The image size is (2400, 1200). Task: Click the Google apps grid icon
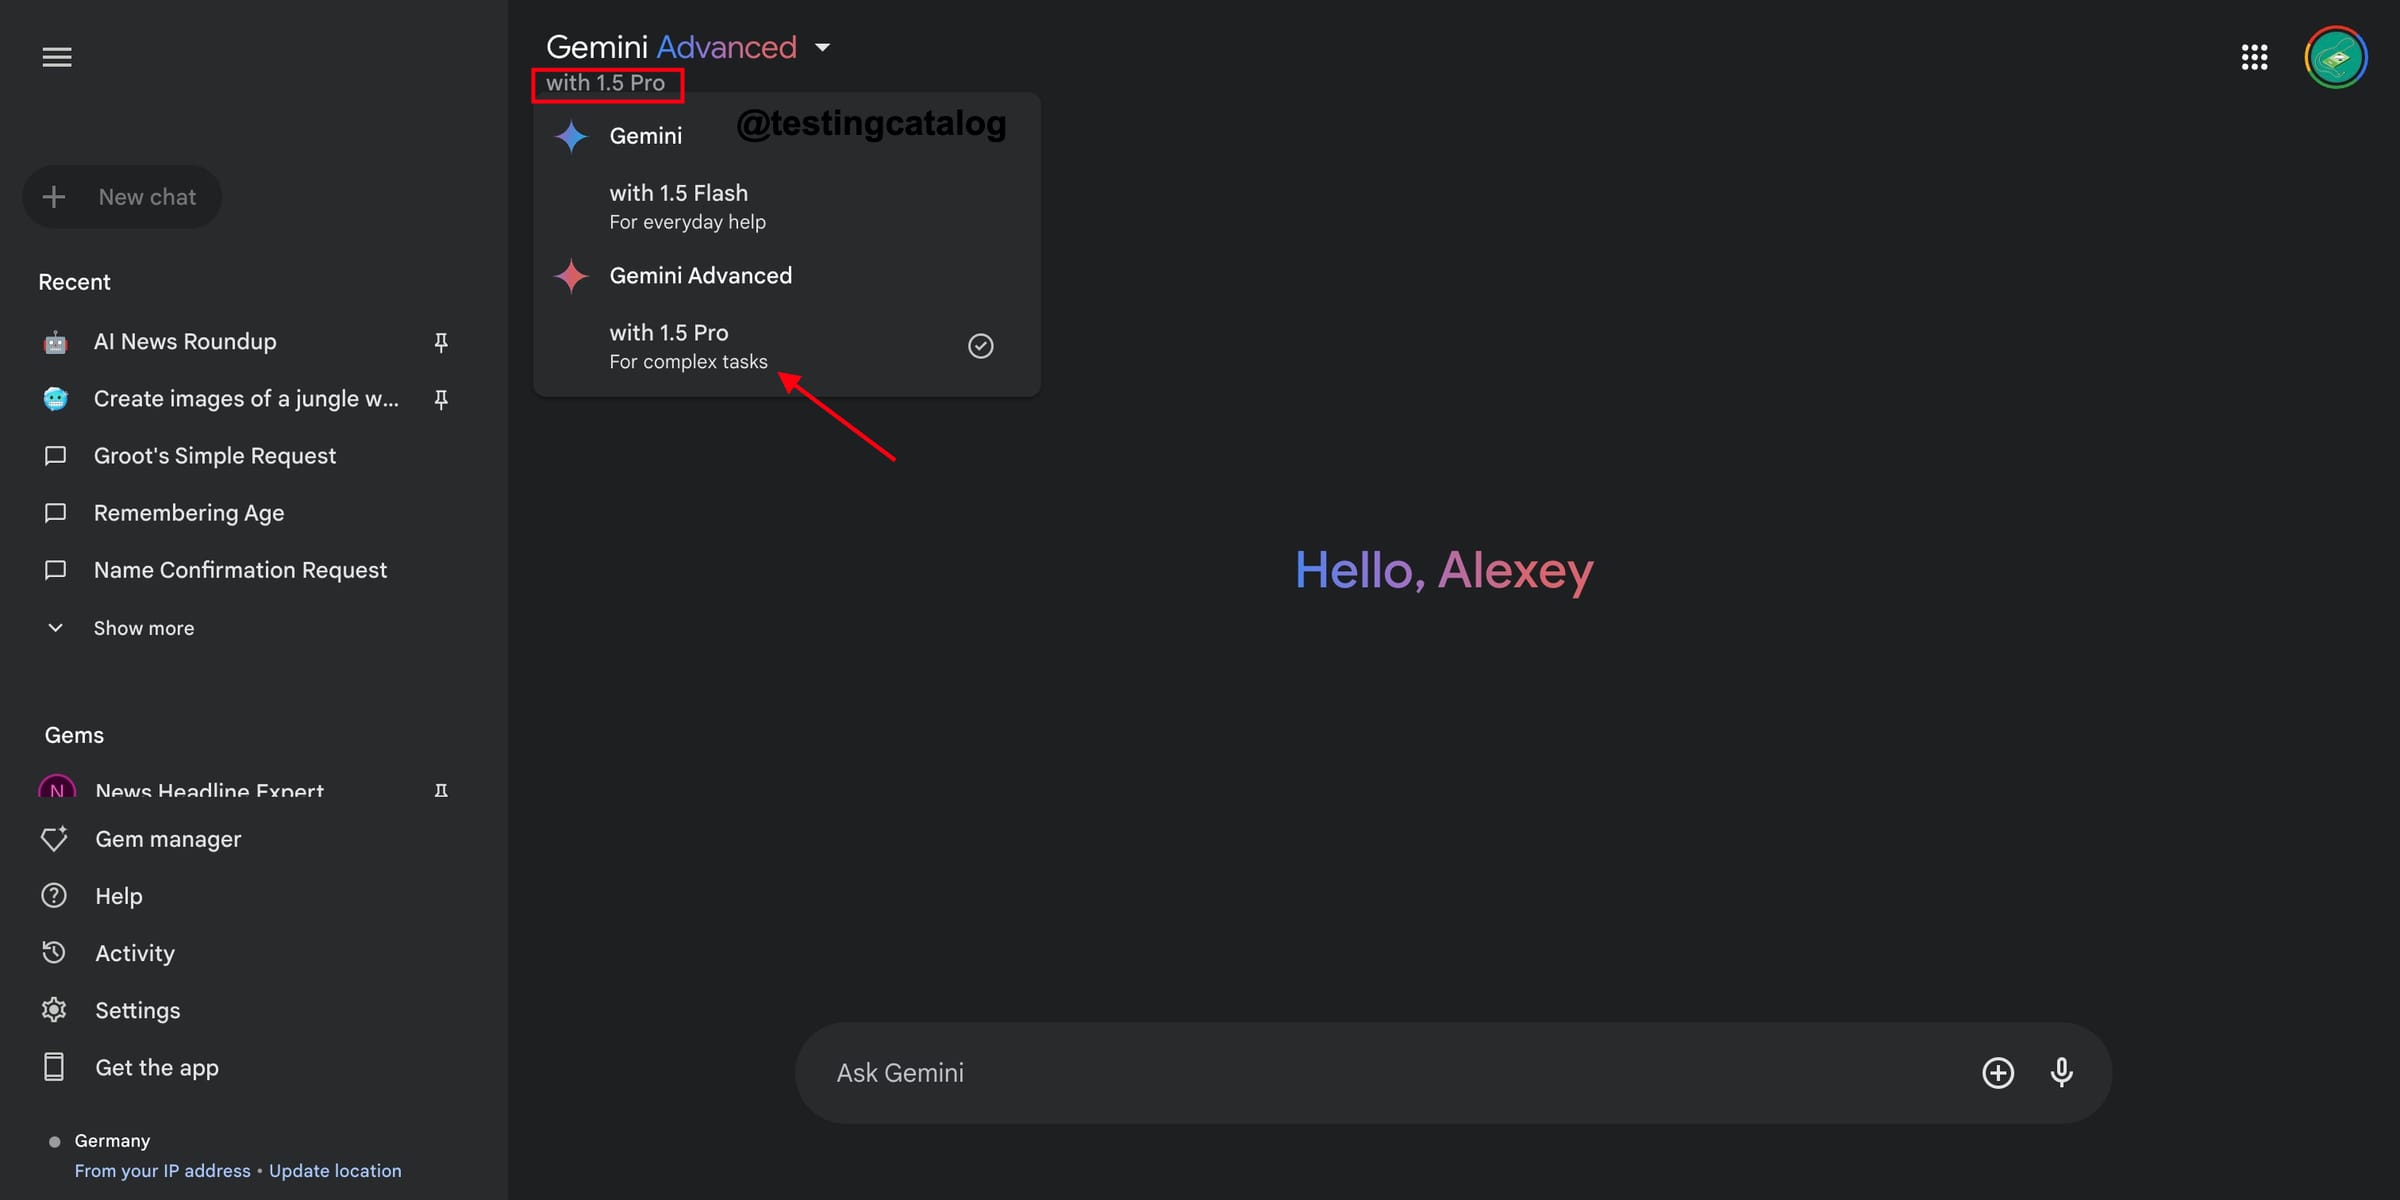(x=2255, y=57)
